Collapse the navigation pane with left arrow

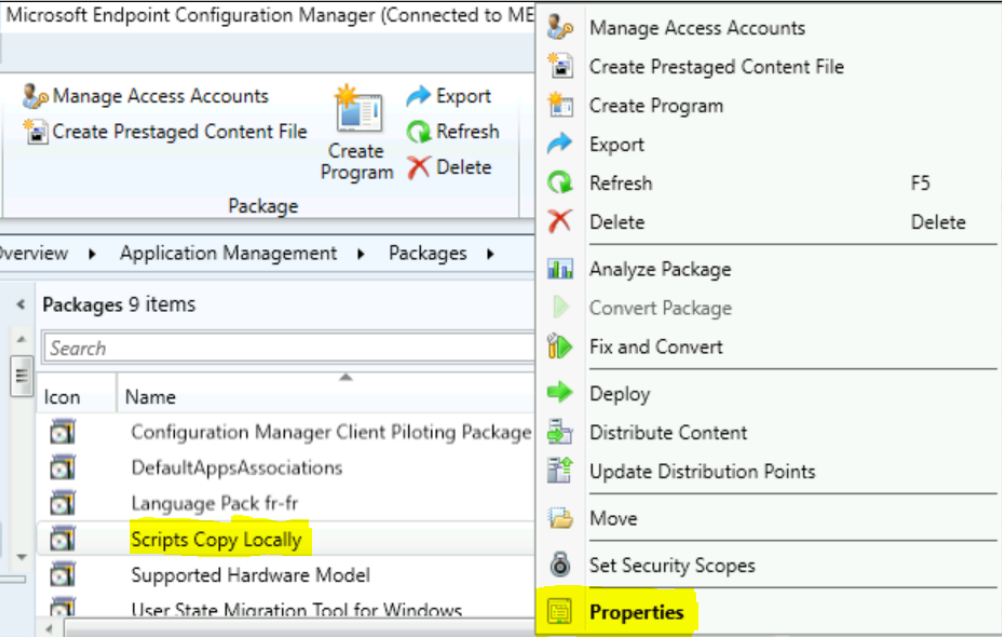point(20,304)
